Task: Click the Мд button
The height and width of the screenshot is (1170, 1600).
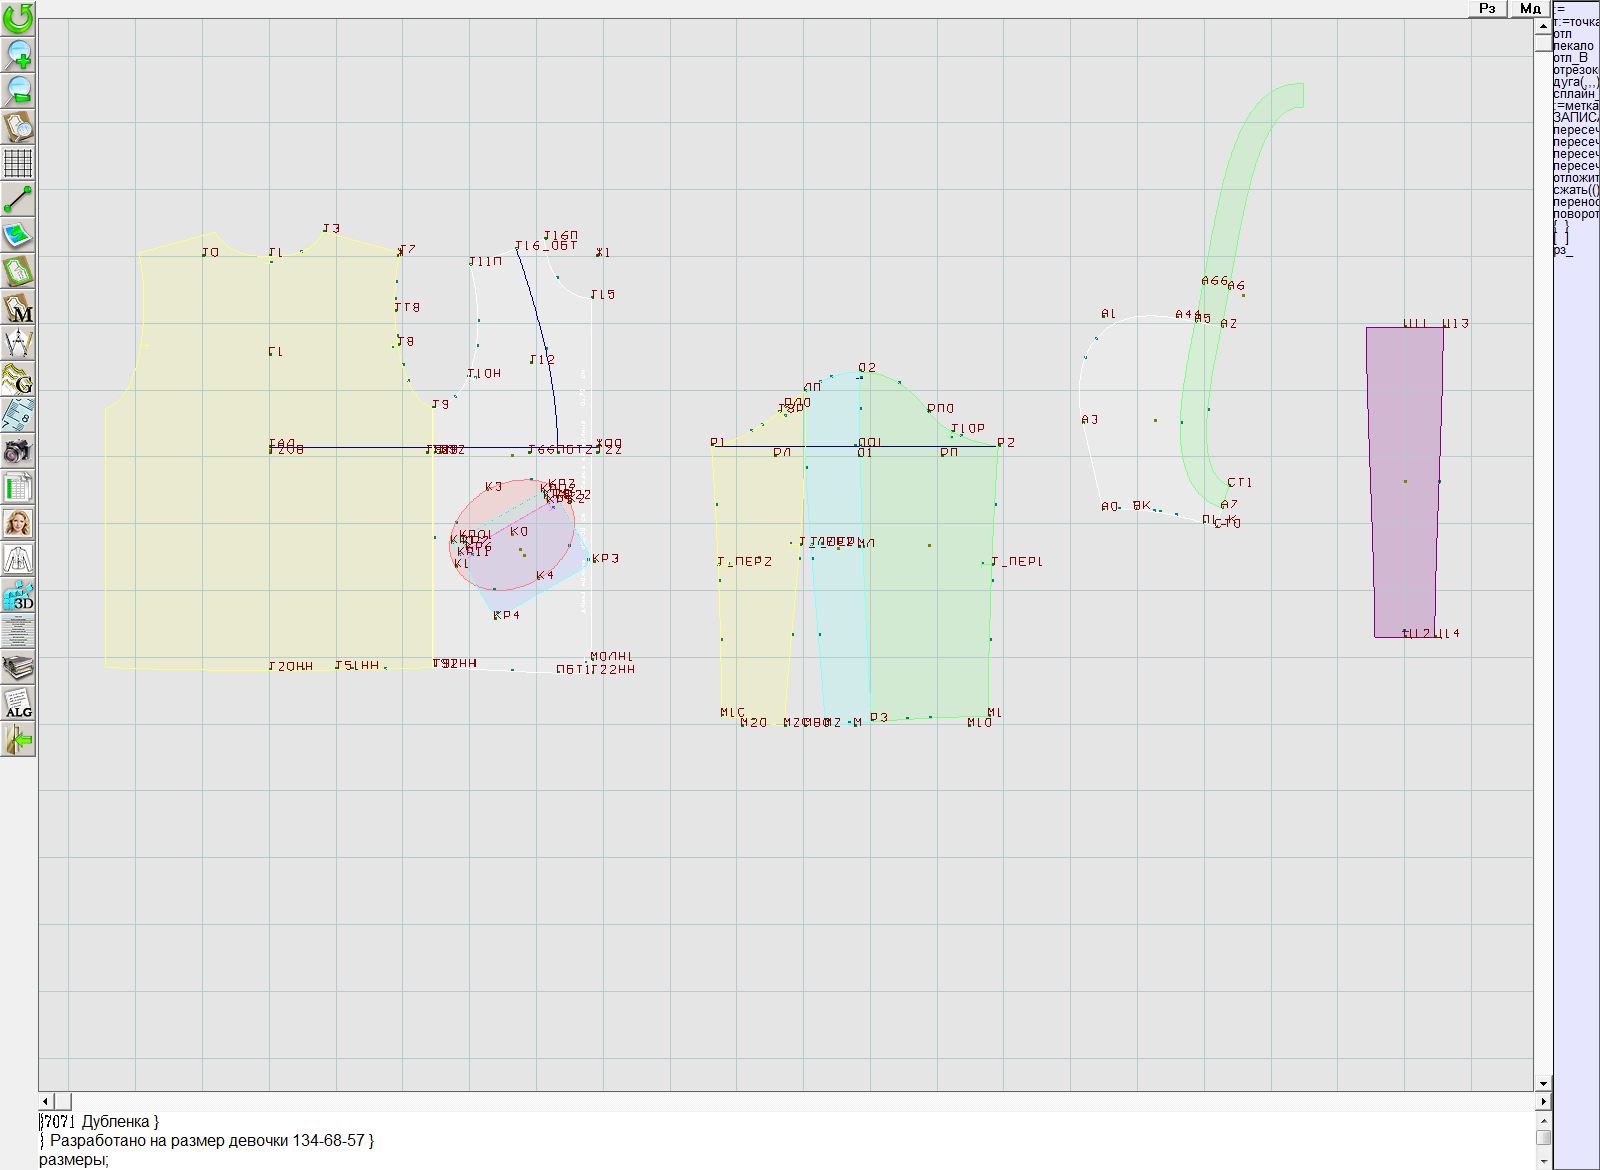Action: (1530, 8)
